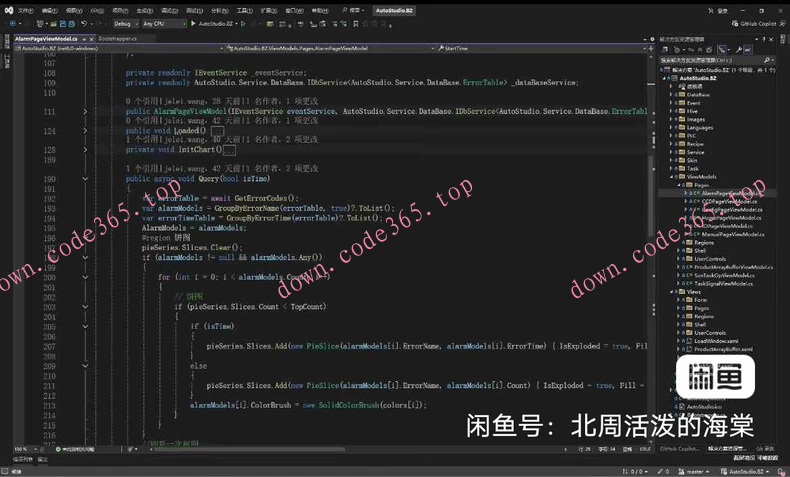Expand the Service folder in Solution Explorer
Screen dimensions: 790x477
(672, 152)
